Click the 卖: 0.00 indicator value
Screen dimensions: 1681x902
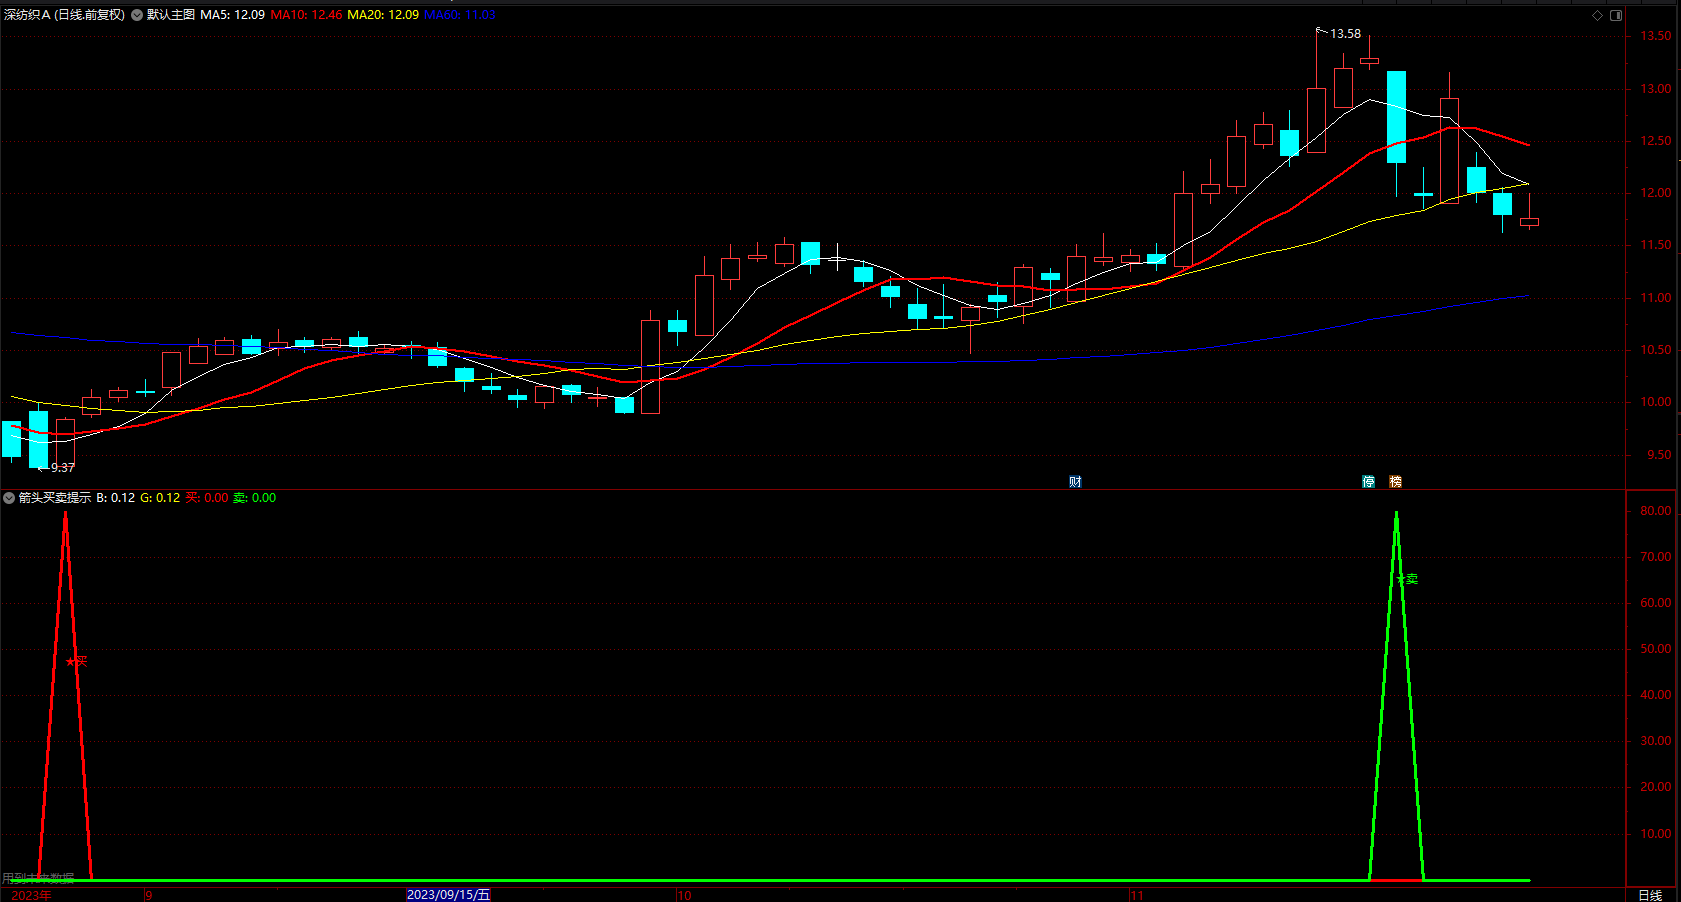tap(255, 498)
